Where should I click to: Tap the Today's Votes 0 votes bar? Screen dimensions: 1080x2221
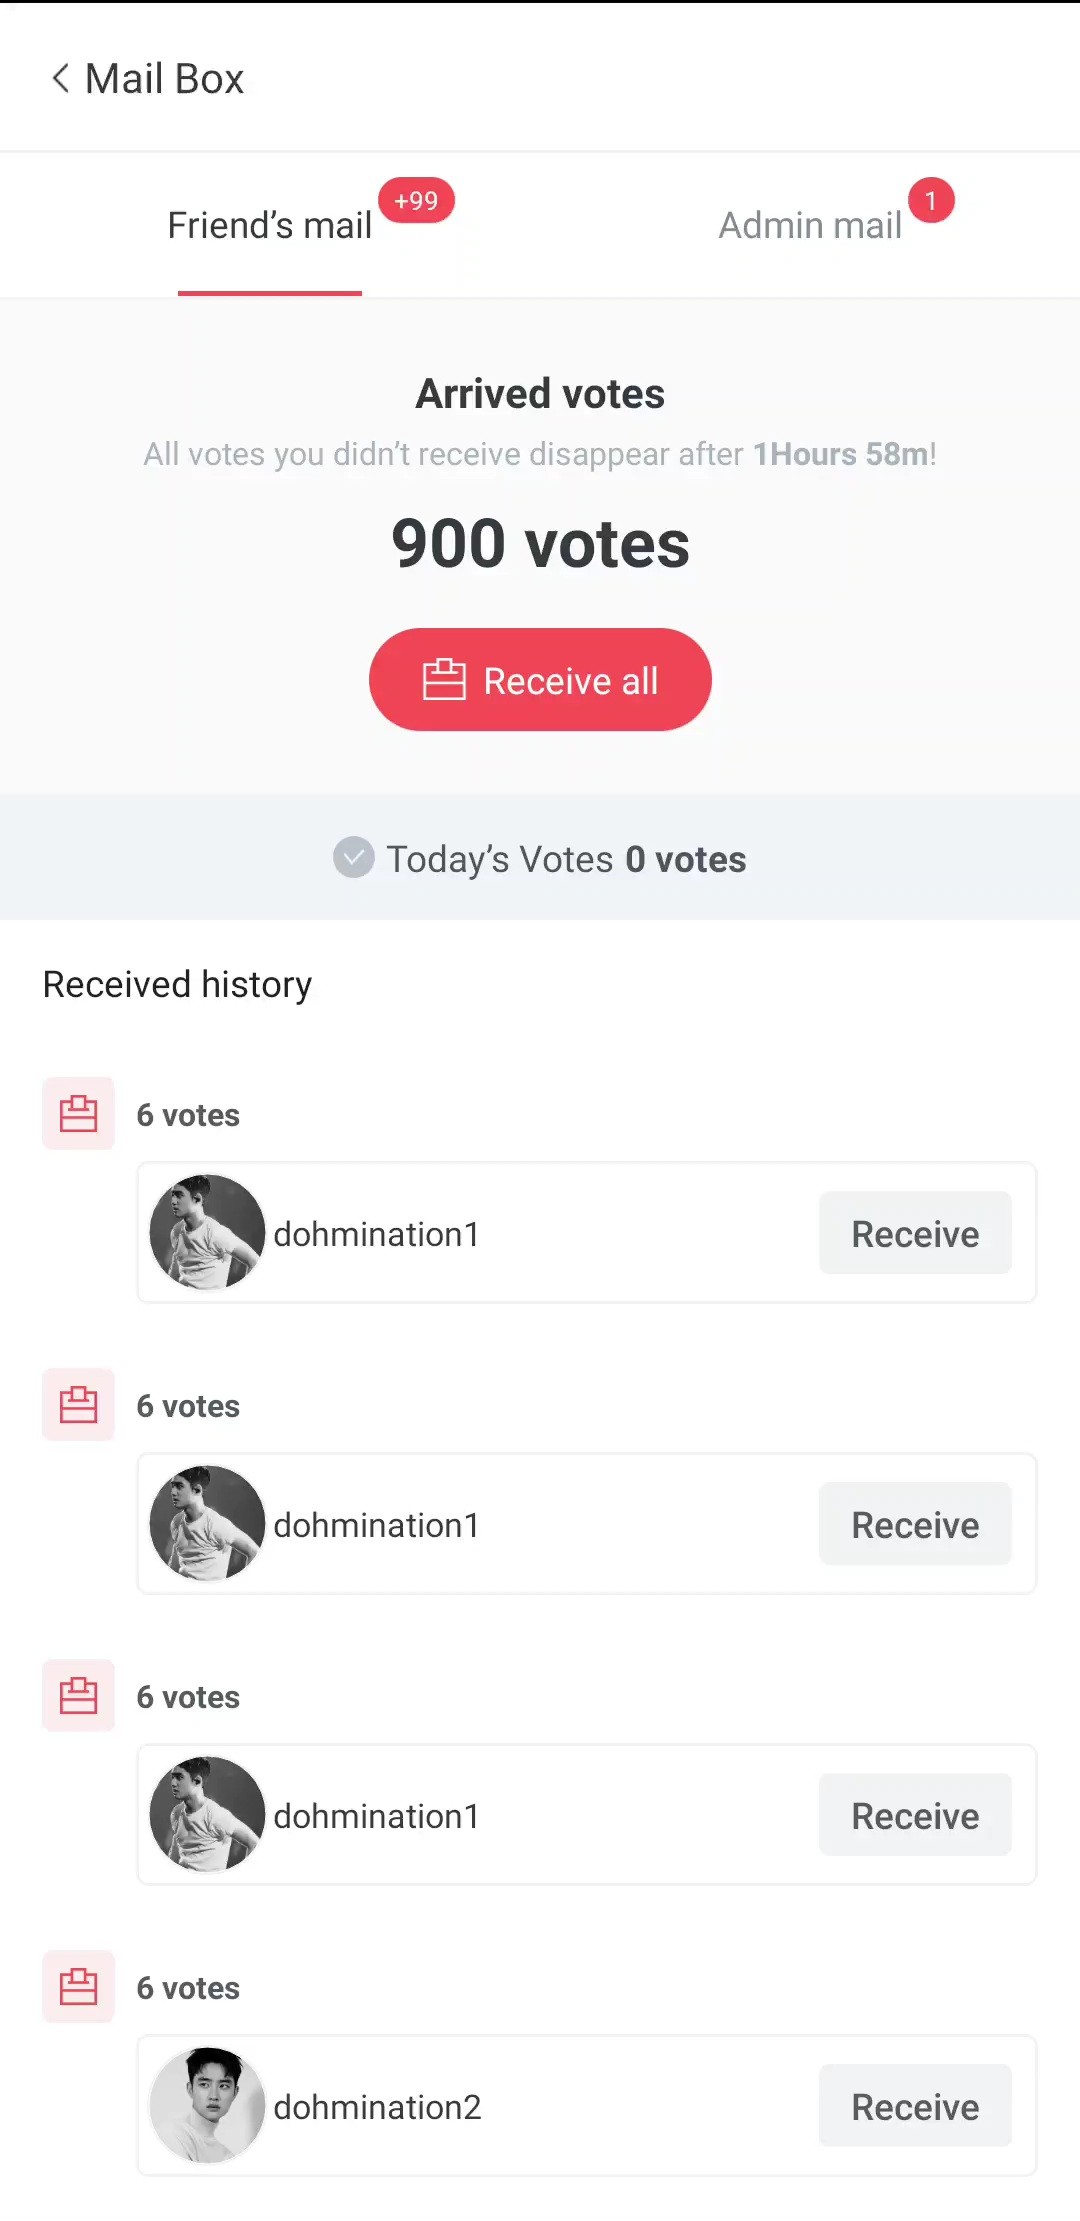(x=540, y=857)
